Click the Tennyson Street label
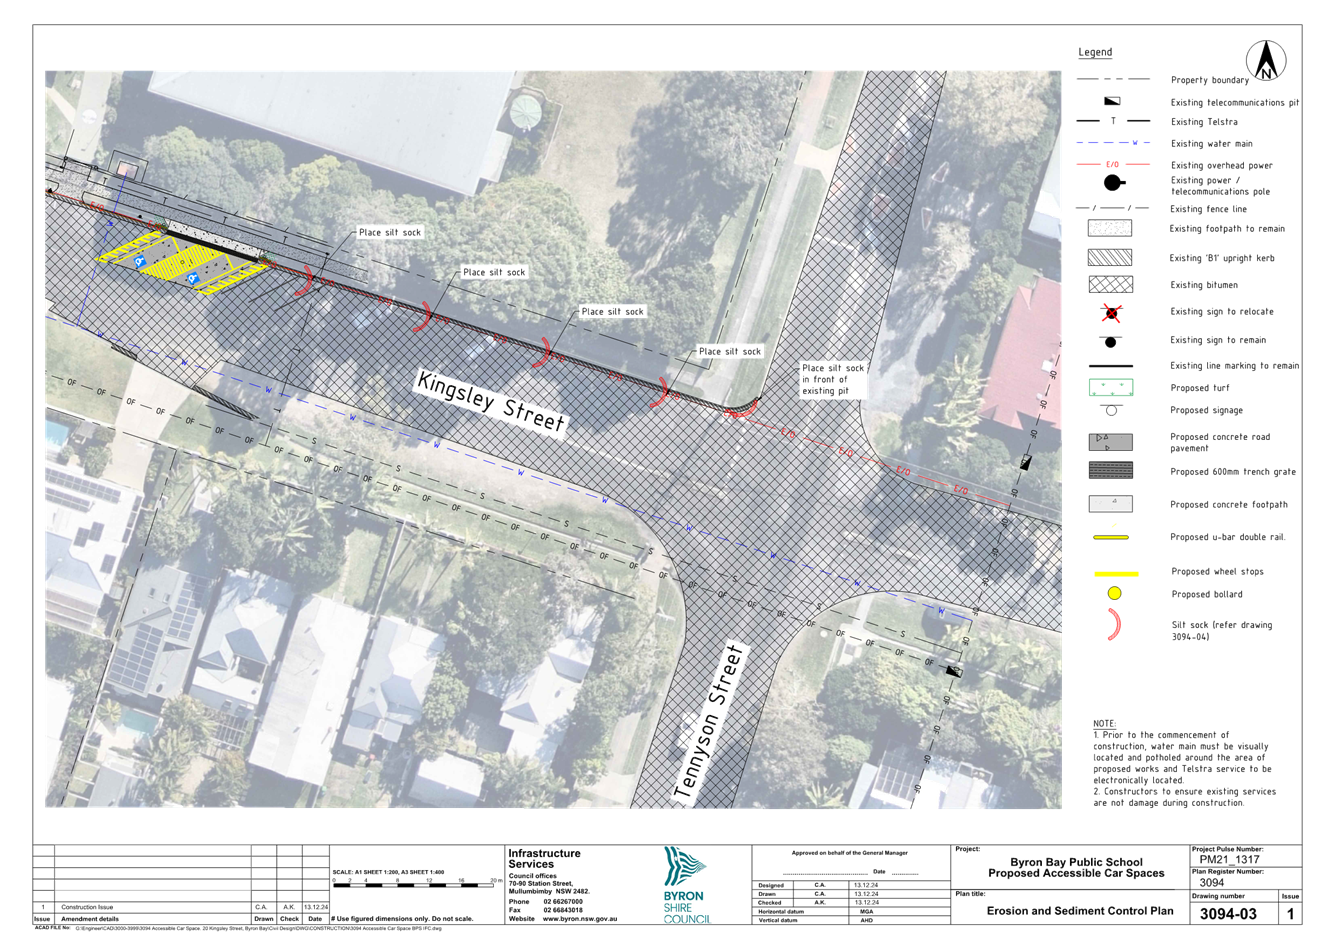 710,720
